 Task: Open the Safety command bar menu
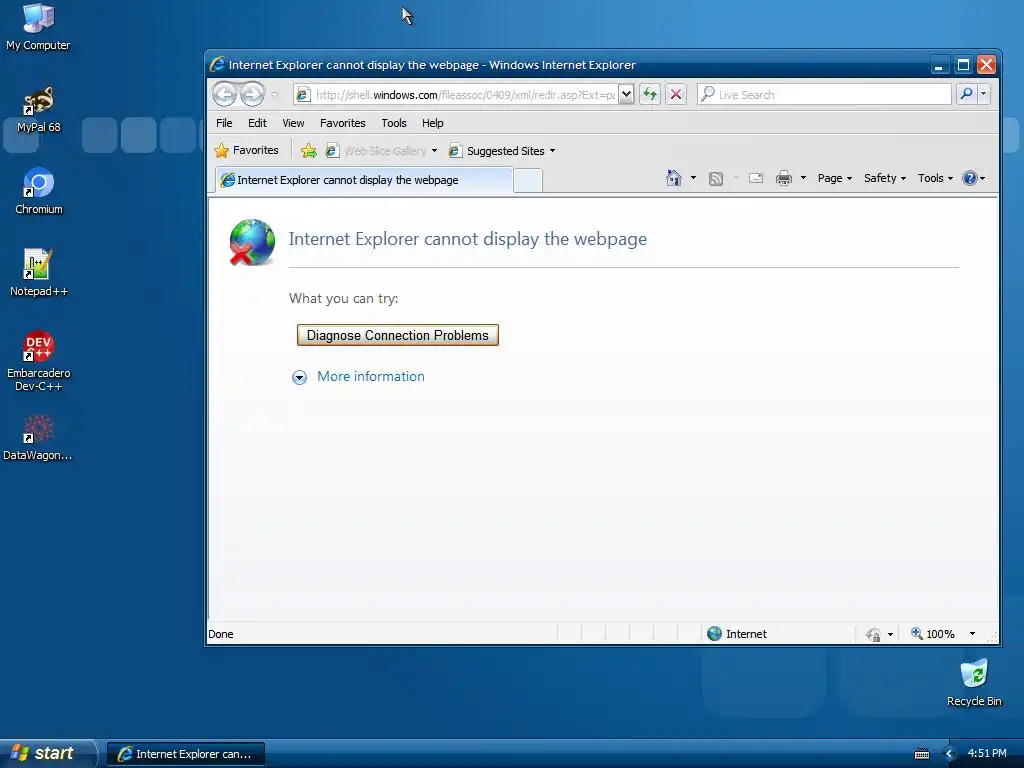point(884,178)
